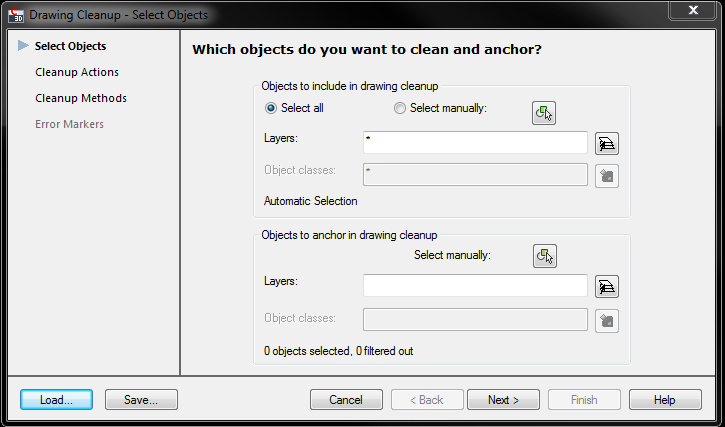Click the Load... button
The height and width of the screenshot is (427, 725).
tap(56, 400)
